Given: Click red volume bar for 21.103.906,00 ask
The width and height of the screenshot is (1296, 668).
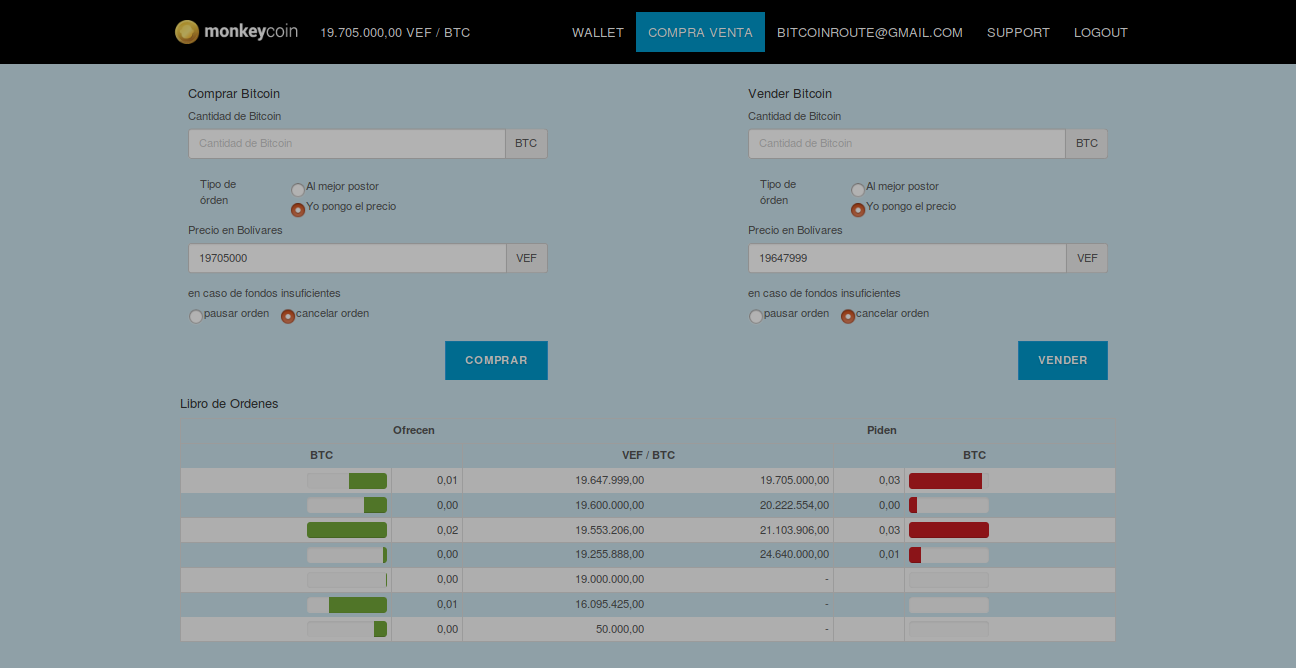Looking at the screenshot, I should click(949, 530).
